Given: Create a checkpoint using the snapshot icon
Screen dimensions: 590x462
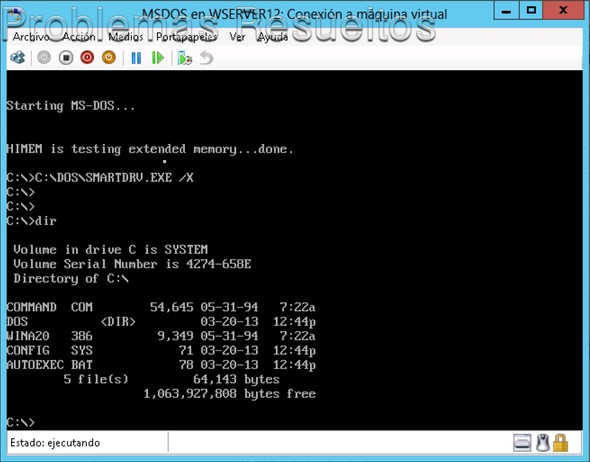Looking at the screenshot, I should point(185,58).
